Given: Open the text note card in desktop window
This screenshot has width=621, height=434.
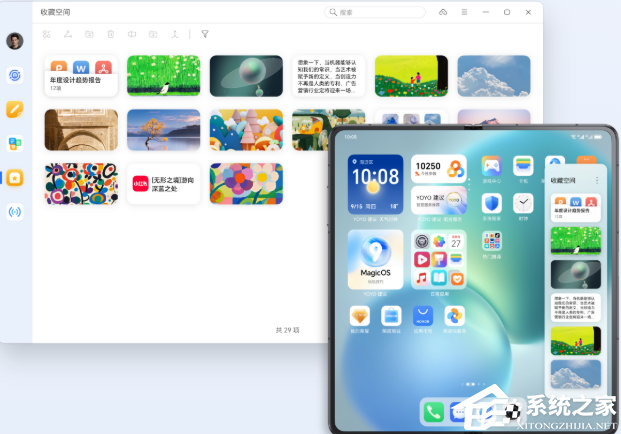Looking at the screenshot, I should pos(329,76).
